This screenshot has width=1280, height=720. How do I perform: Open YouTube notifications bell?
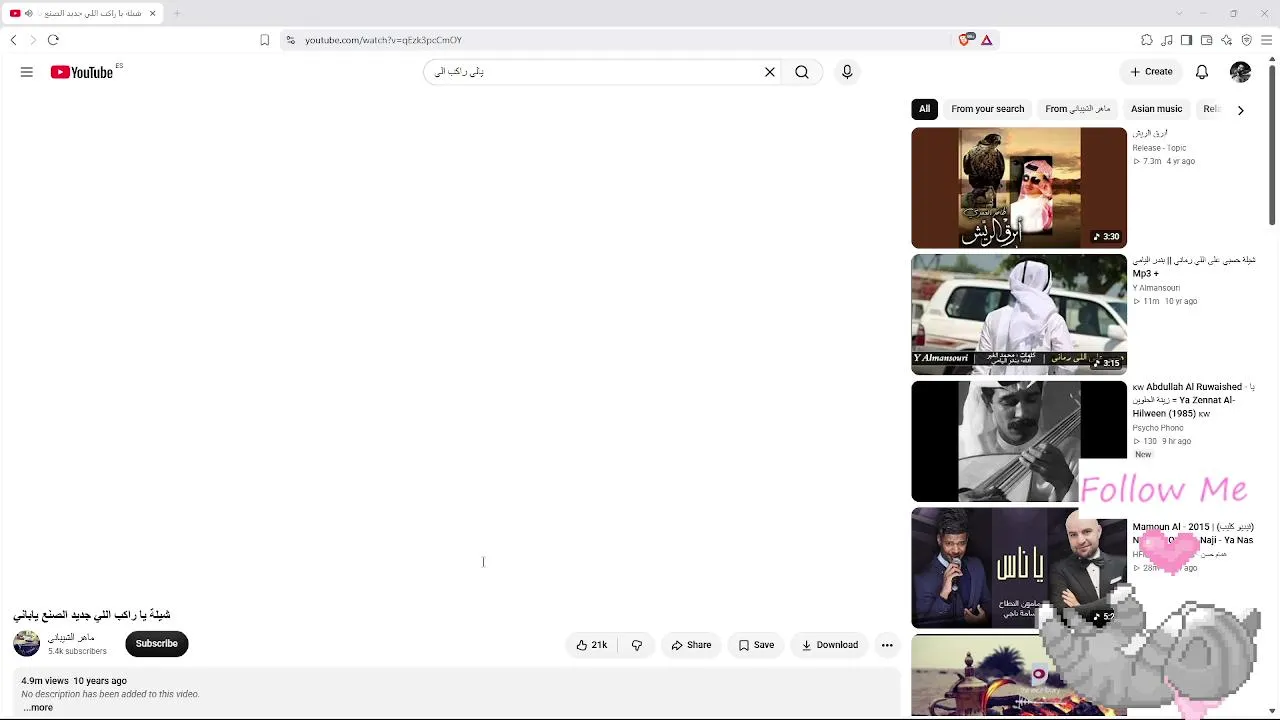[x=1202, y=72]
